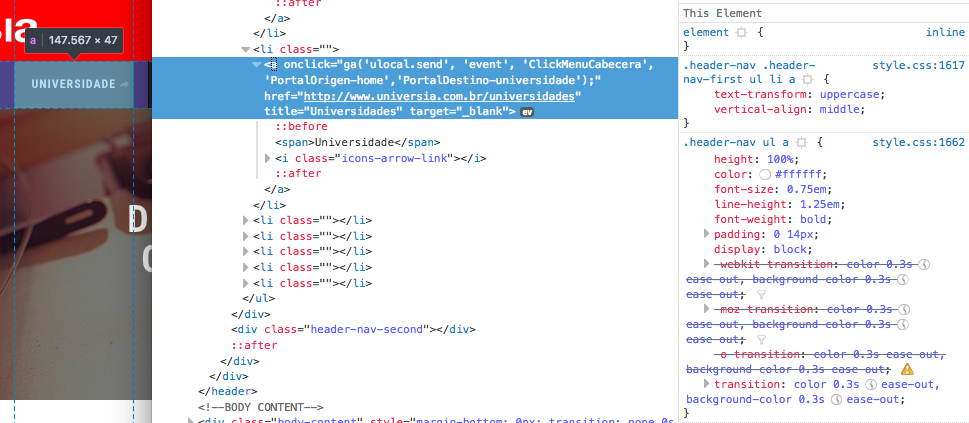Click the 'inline' source label
Screen dimensions: 969x423
coord(945,32)
